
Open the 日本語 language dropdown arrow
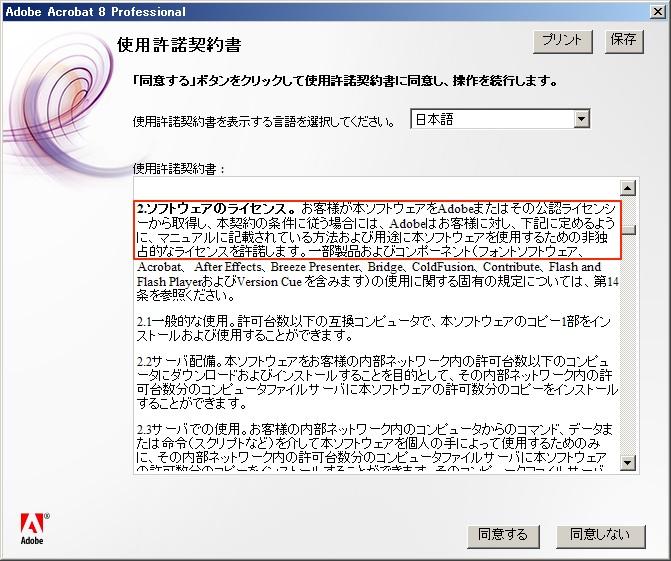point(581,119)
